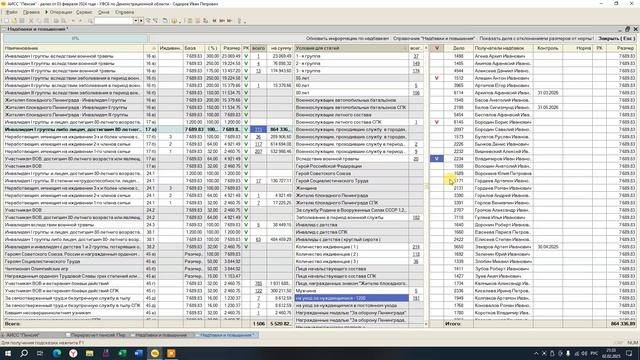640x360 pixels.
Task: Click the Cut scissors toolbar icon
Action: coord(31,20)
